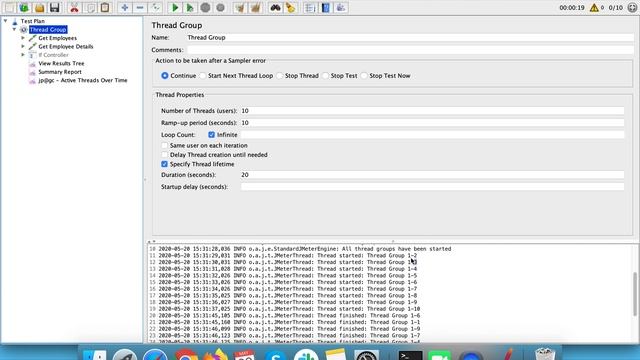The width and height of the screenshot is (640, 360).
Task: Uncheck the Infinite loop count checkbox
Action: click(211, 134)
